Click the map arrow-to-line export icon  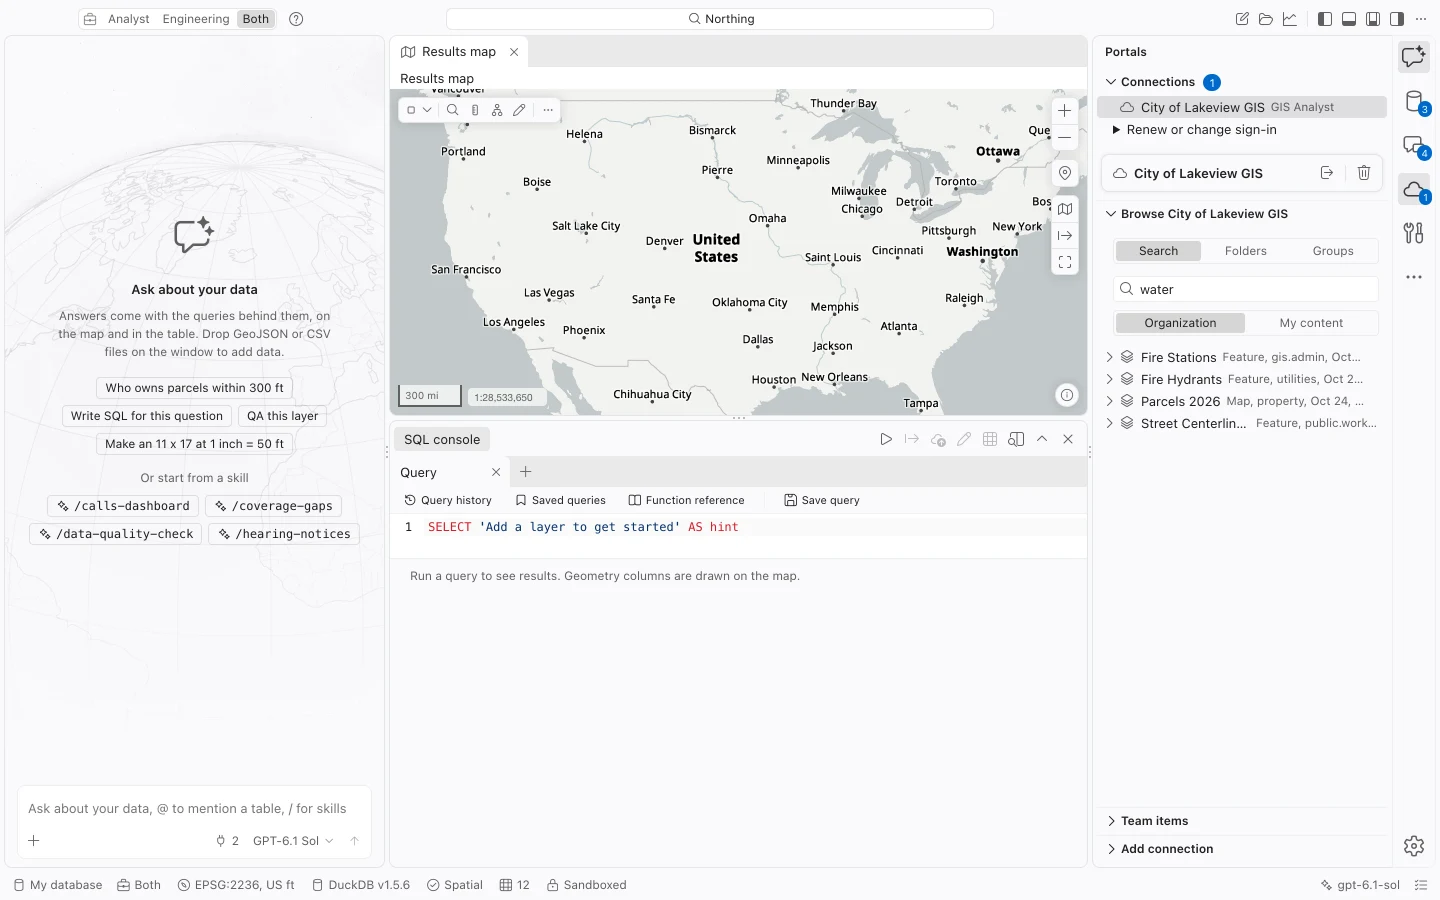pyautogui.click(x=1065, y=236)
